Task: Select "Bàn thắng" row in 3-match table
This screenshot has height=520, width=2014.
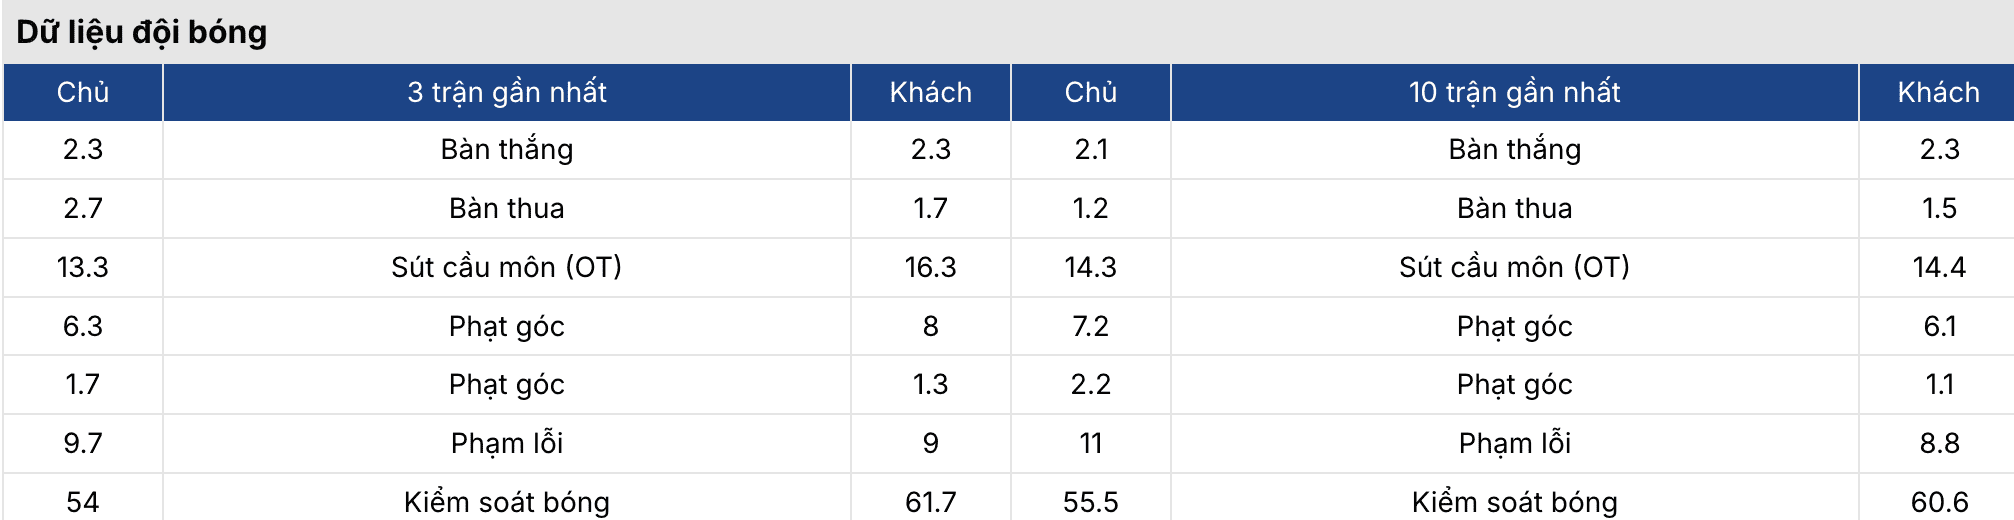Action: click(506, 150)
